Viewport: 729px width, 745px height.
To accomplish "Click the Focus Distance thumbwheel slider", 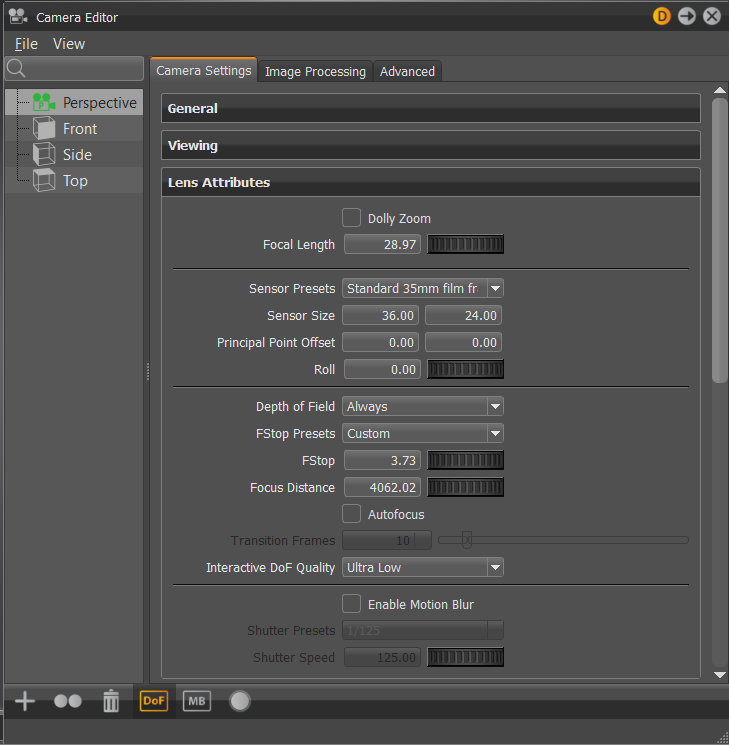I will click(465, 487).
